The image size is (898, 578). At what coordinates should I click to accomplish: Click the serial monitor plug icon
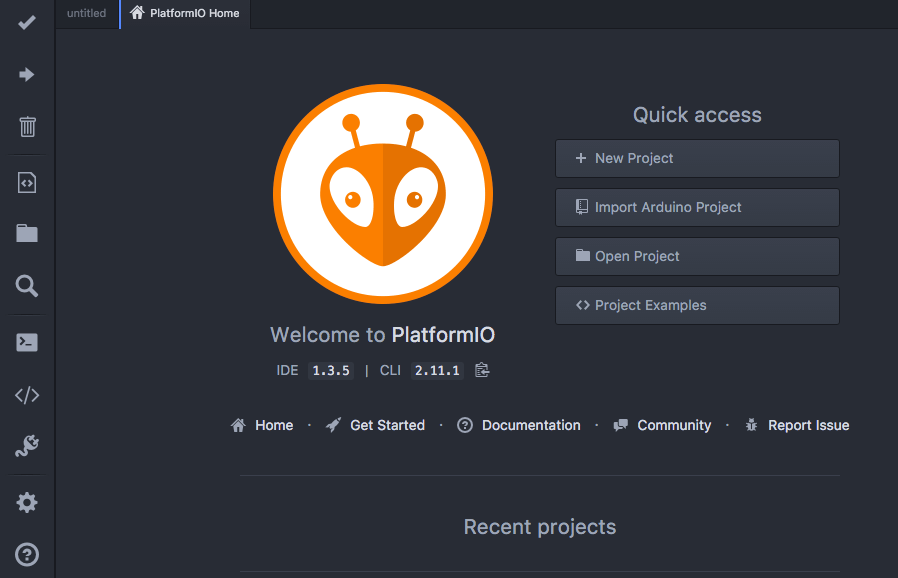[x=27, y=447]
